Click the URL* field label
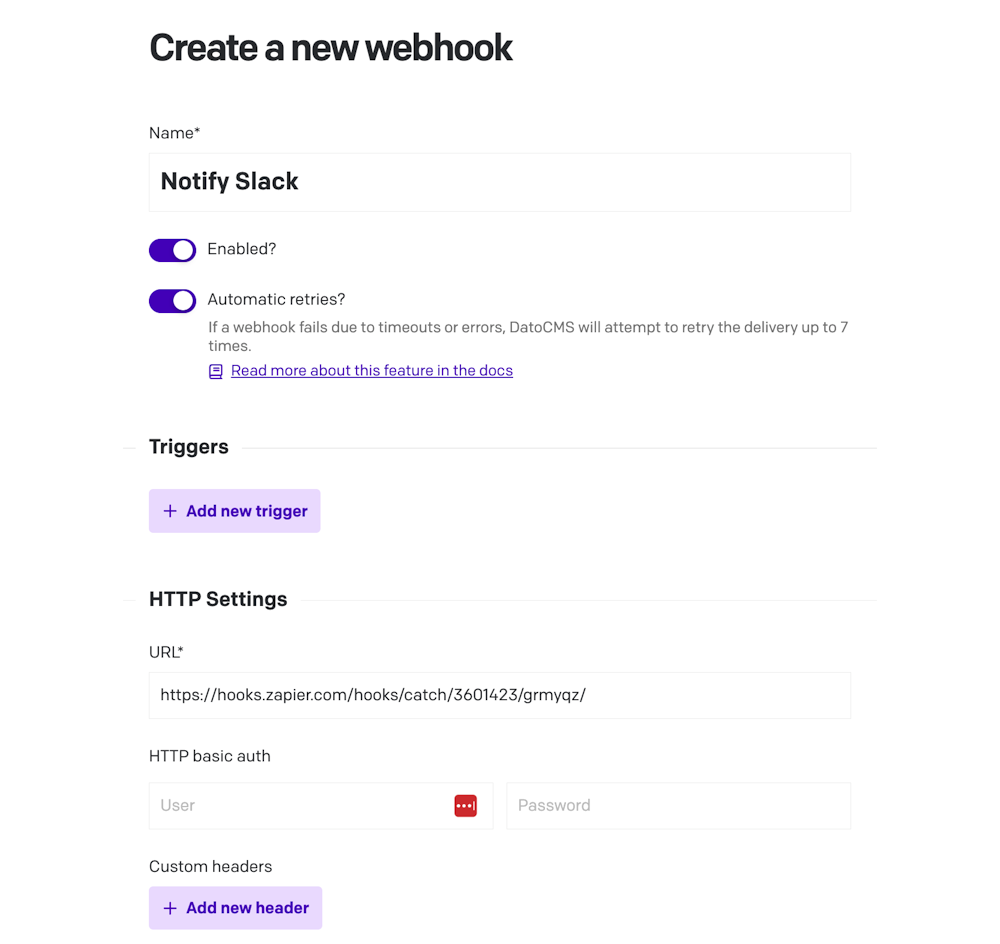The image size is (1000, 944). 166,652
